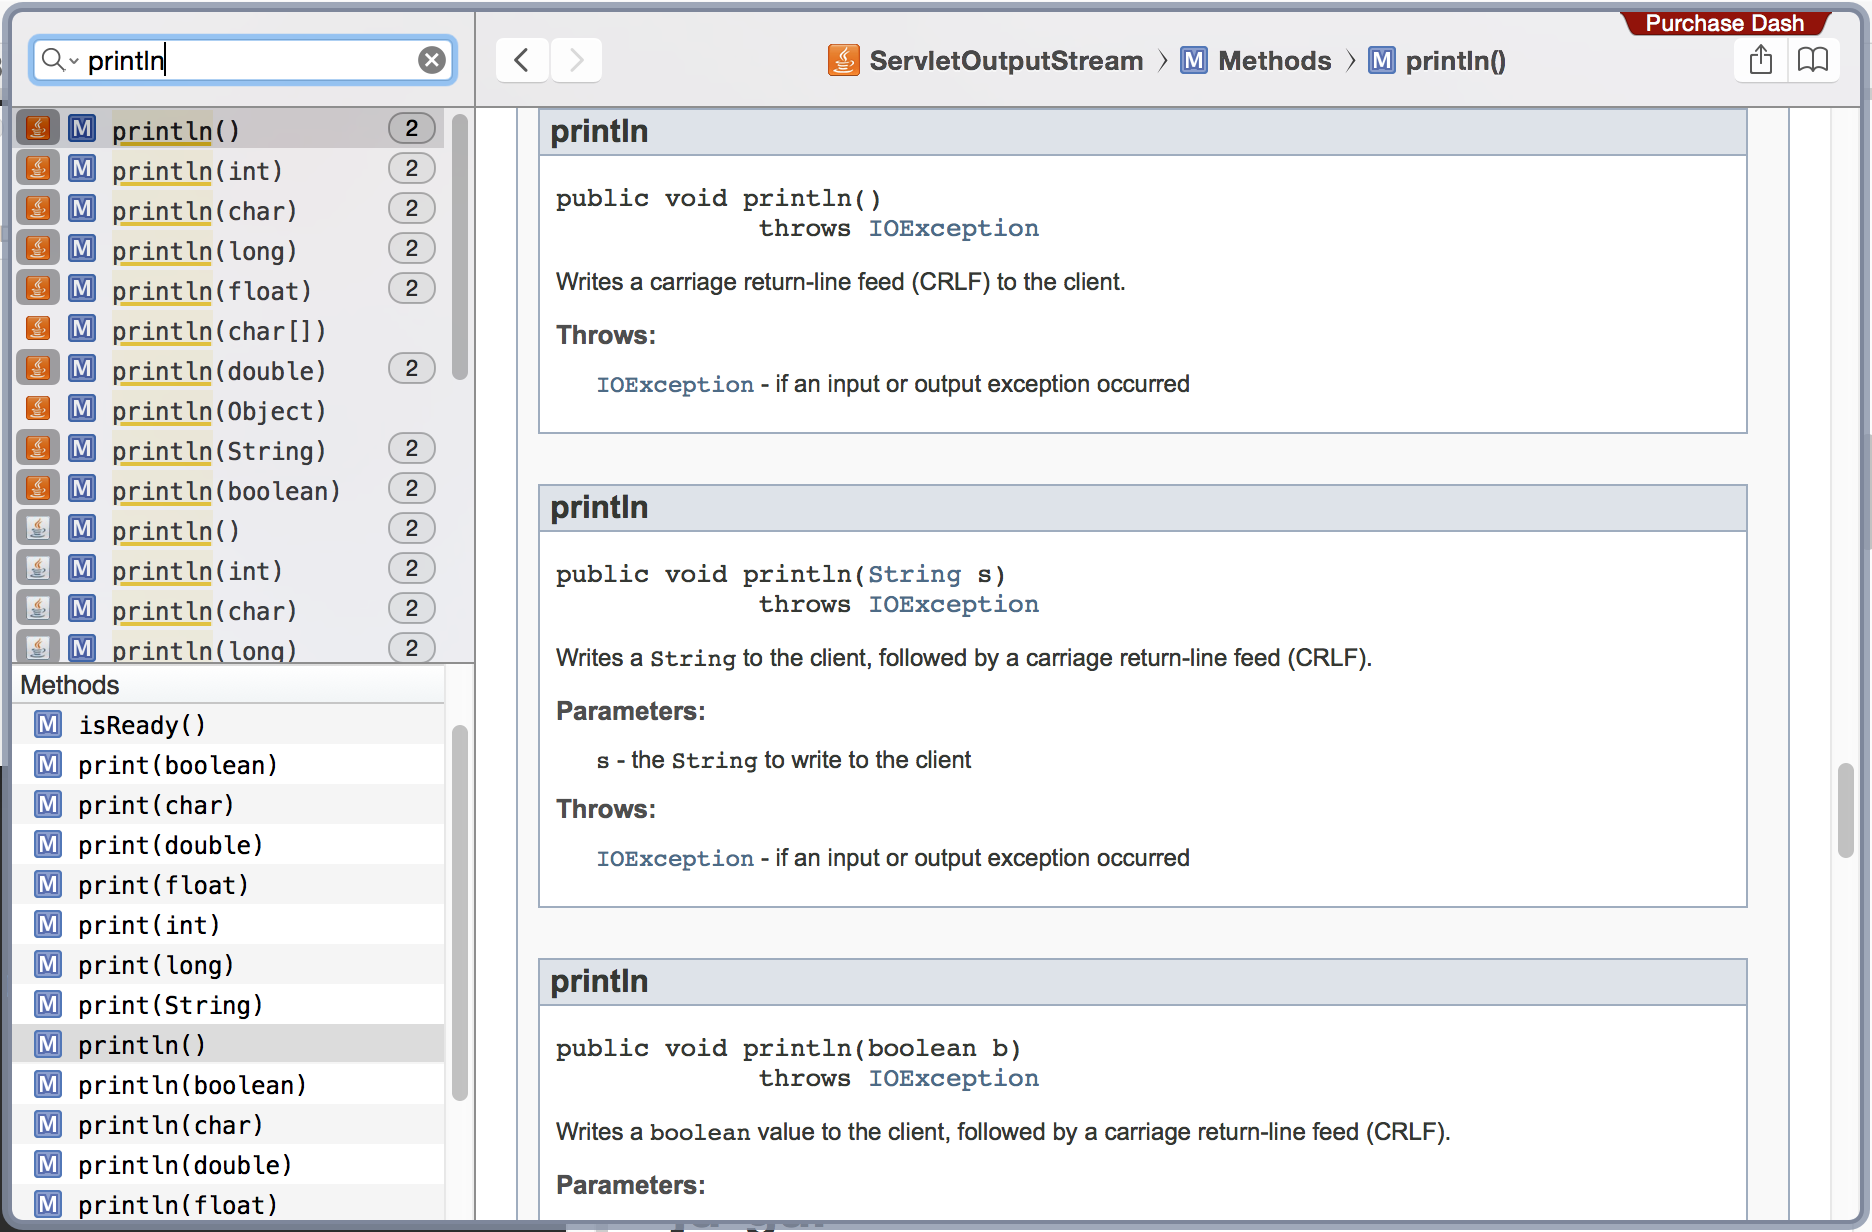This screenshot has width=1872, height=1232.
Task: Click gray Java icon of second println(char) result
Action: point(38,609)
